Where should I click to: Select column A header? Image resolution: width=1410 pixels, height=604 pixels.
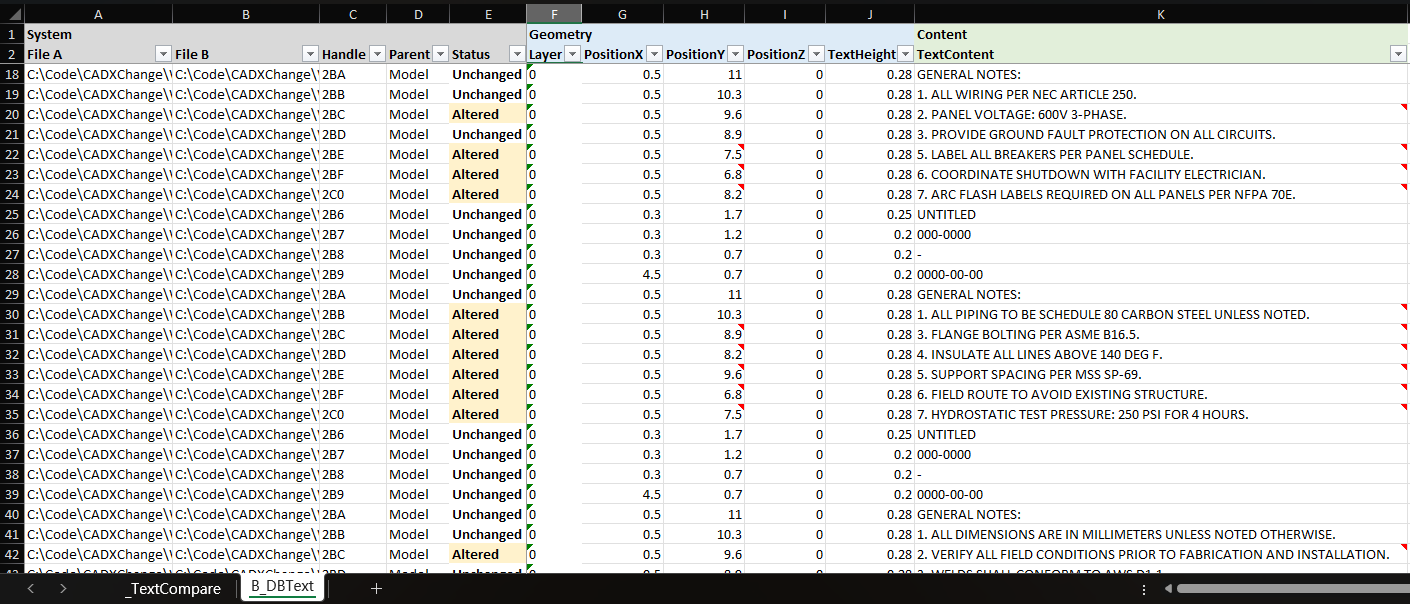click(97, 14)
